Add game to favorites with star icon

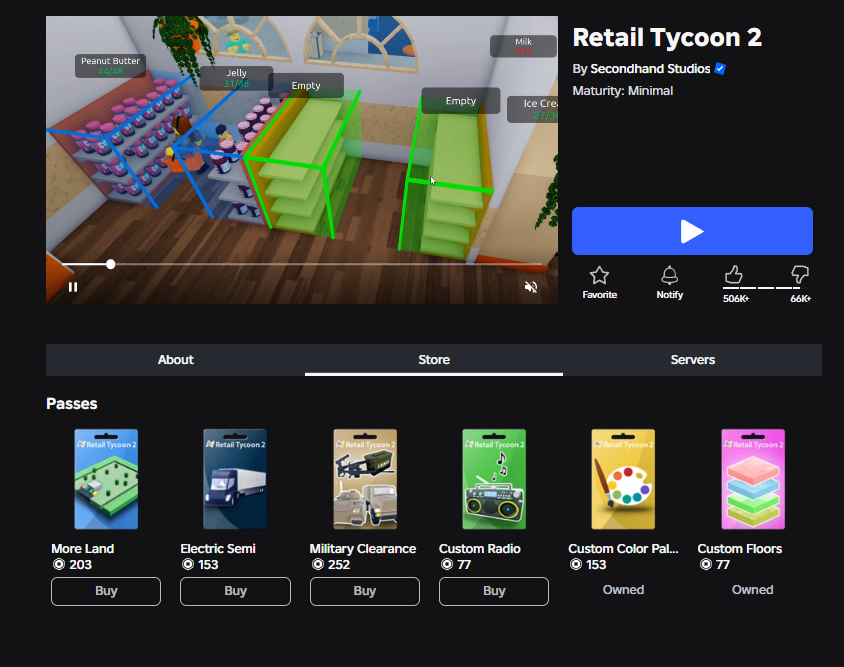click(599, 276)
